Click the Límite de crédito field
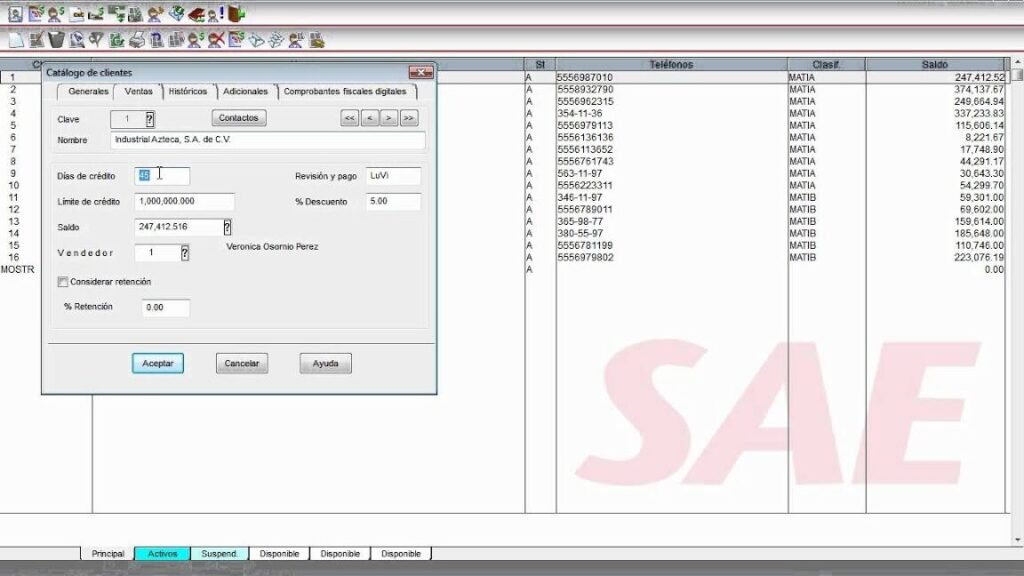This screenshot has height=576, width=1024. click(184, 201)
